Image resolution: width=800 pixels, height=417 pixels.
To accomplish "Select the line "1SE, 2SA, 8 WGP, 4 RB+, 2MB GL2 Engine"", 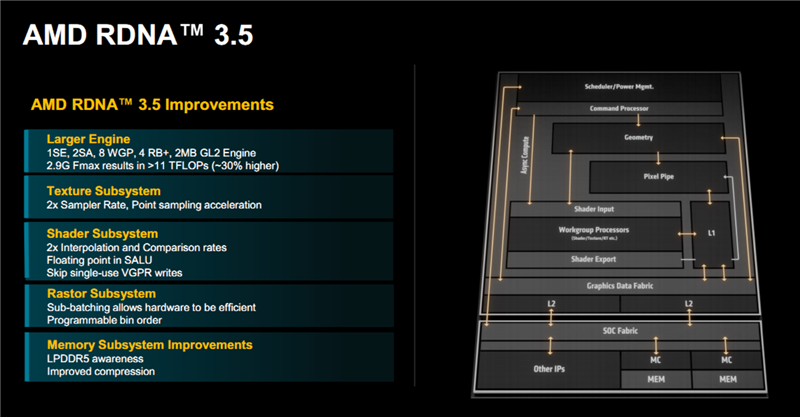I will [151, 153].
